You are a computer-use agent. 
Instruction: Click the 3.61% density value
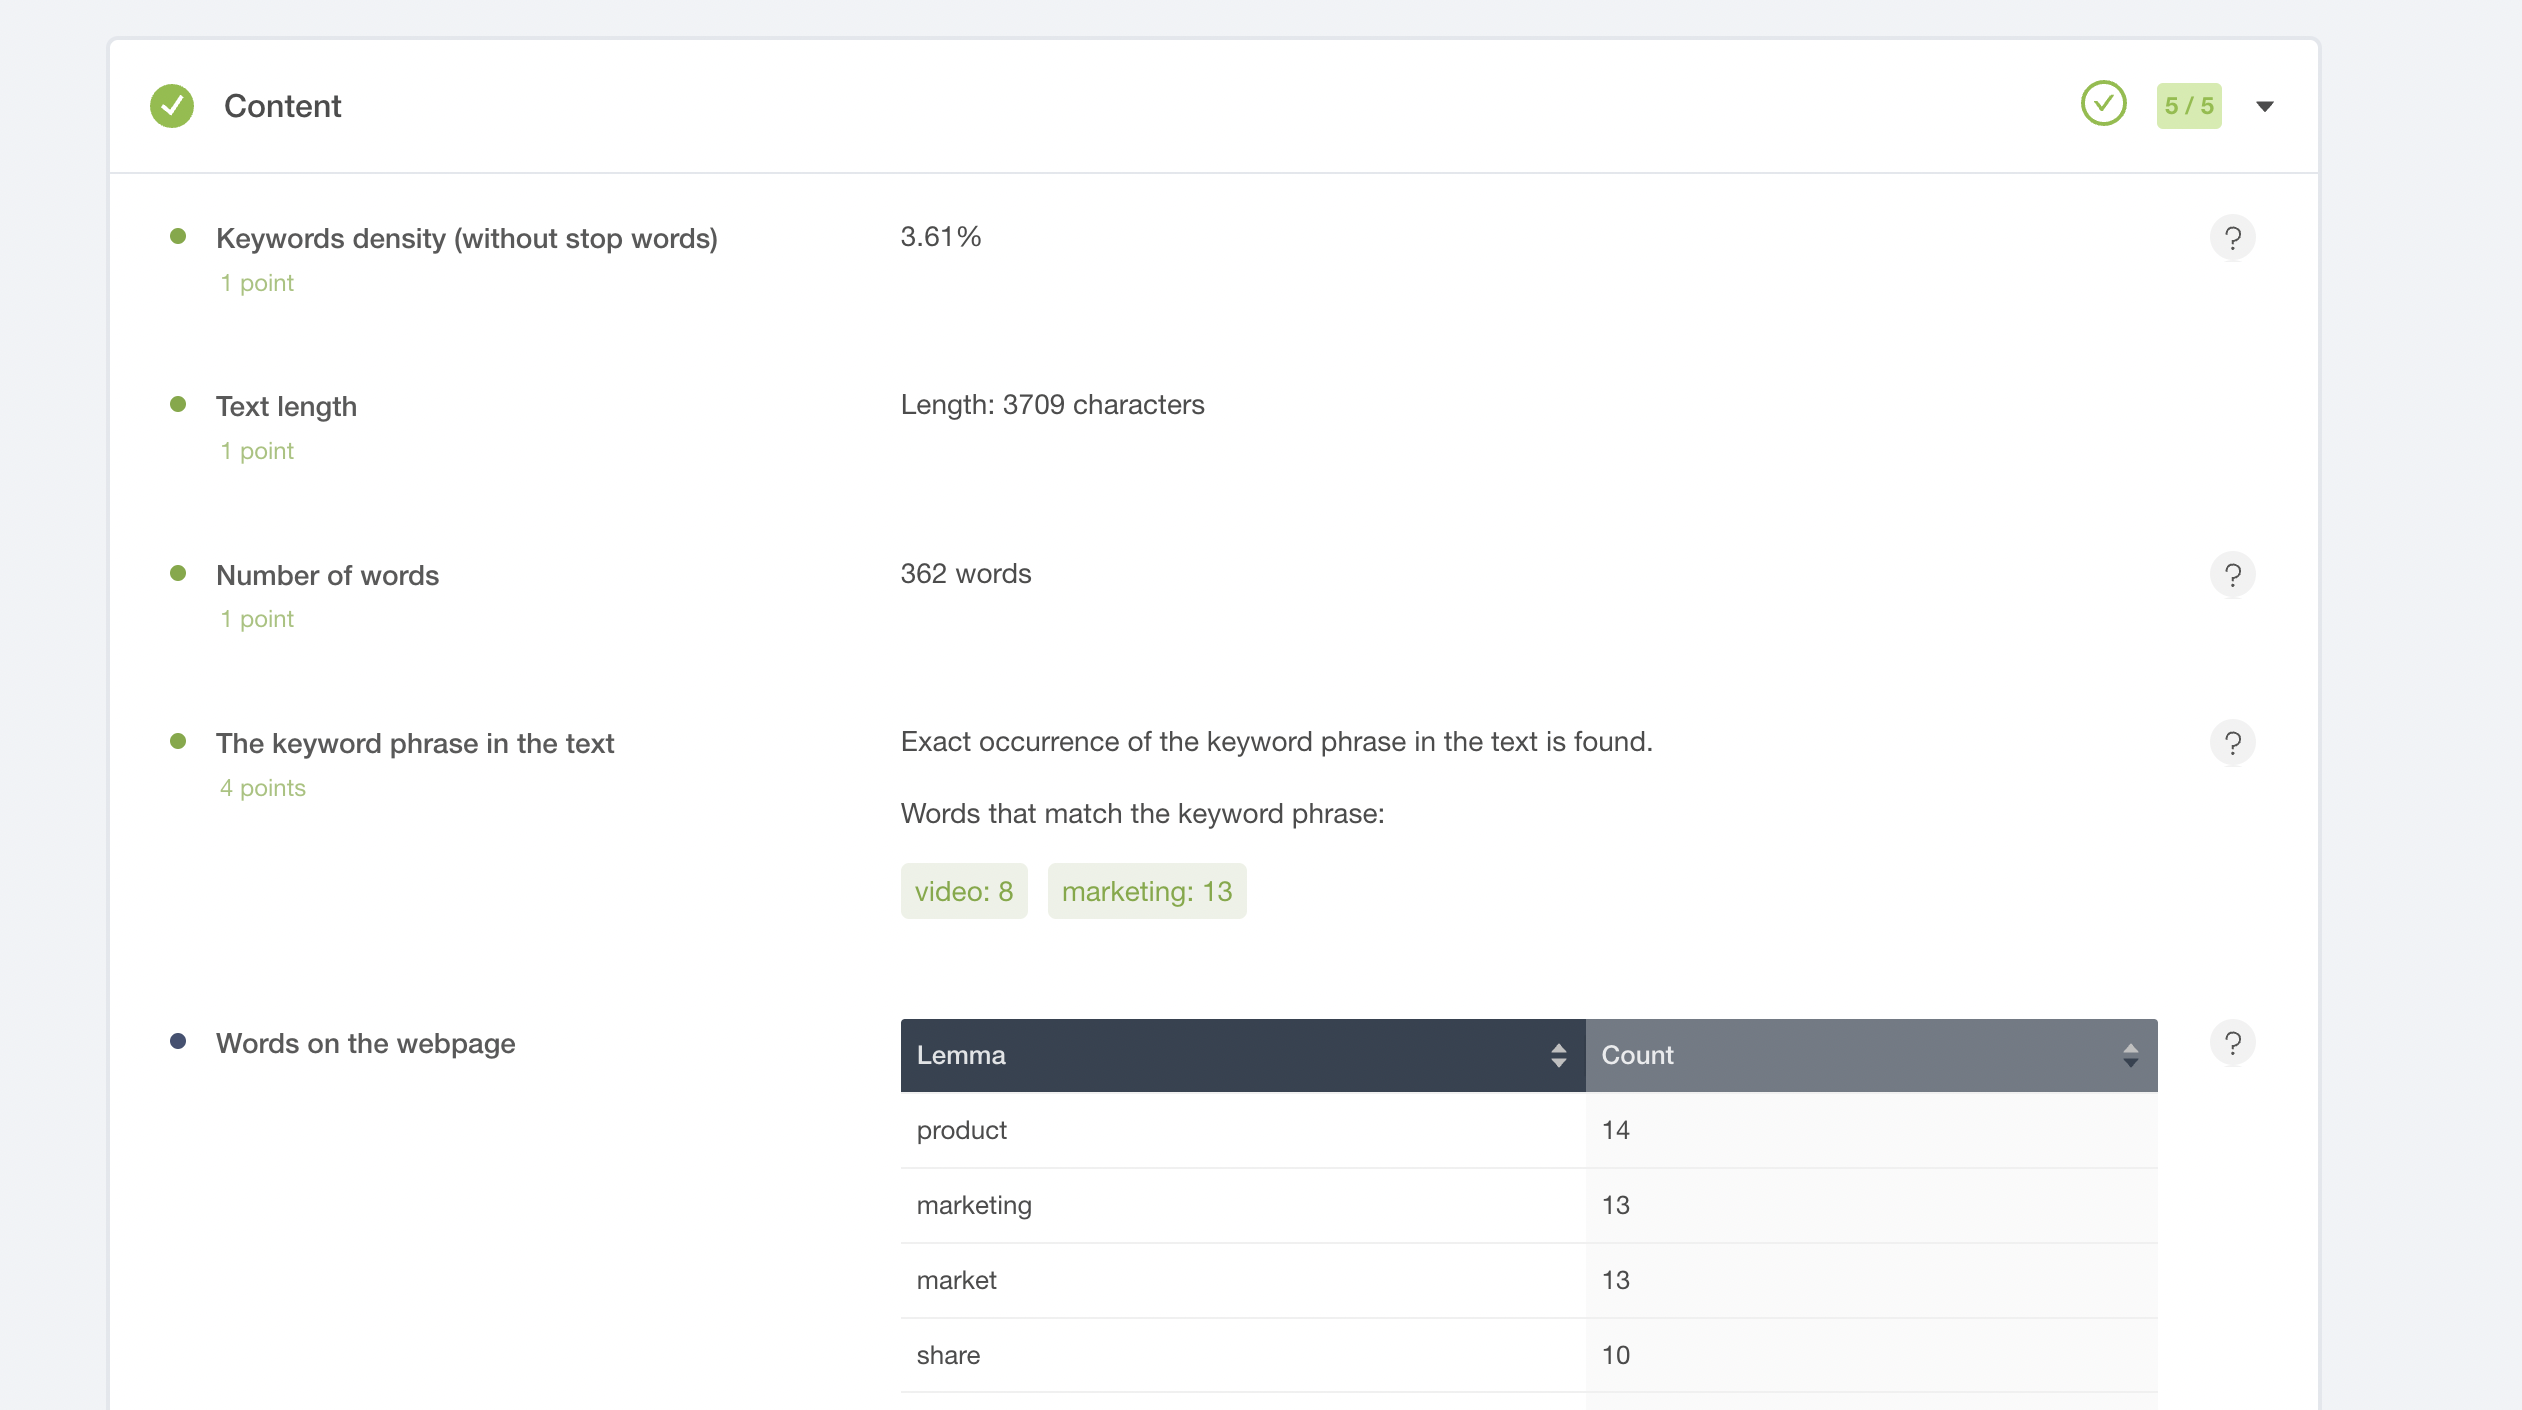point(941,237)
